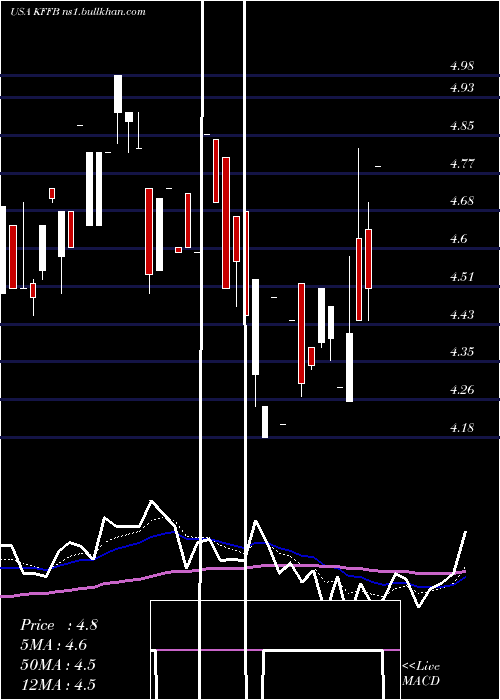Click the Price : 4.8 readout
This screenshot has width=500, height=700.
(x=59, y=625)
